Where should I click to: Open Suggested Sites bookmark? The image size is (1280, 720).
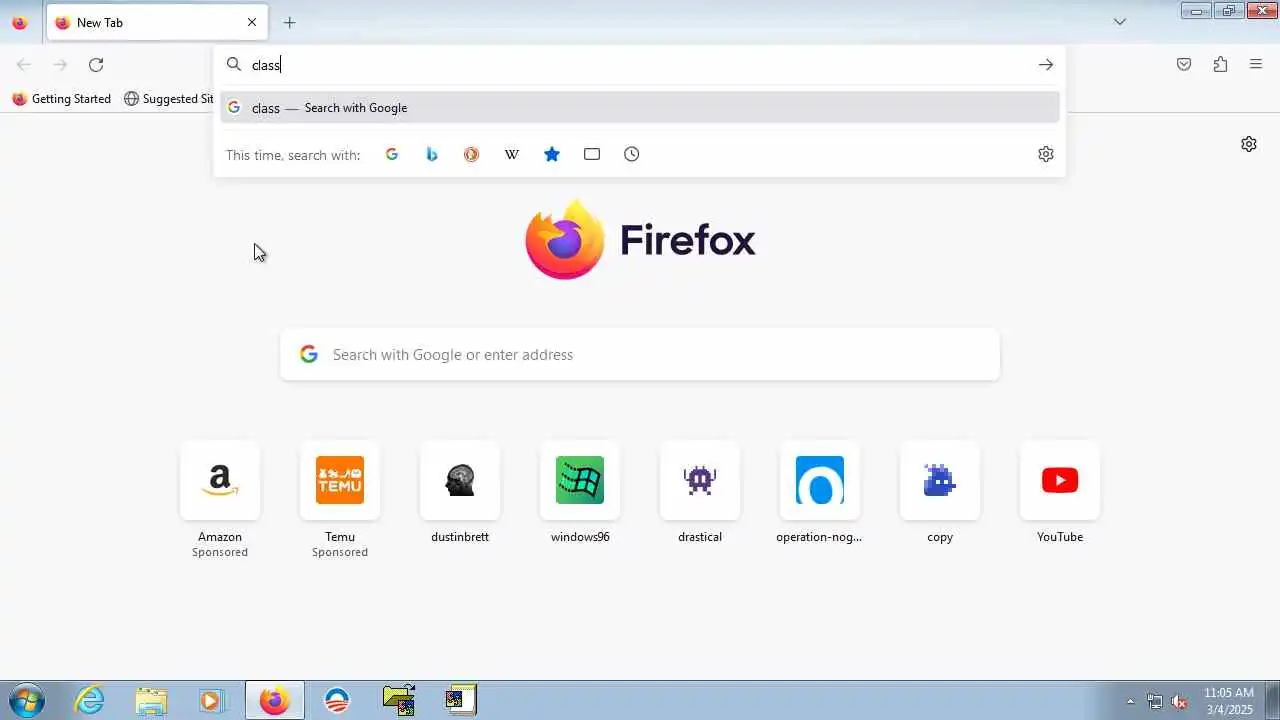coord(169,99)
